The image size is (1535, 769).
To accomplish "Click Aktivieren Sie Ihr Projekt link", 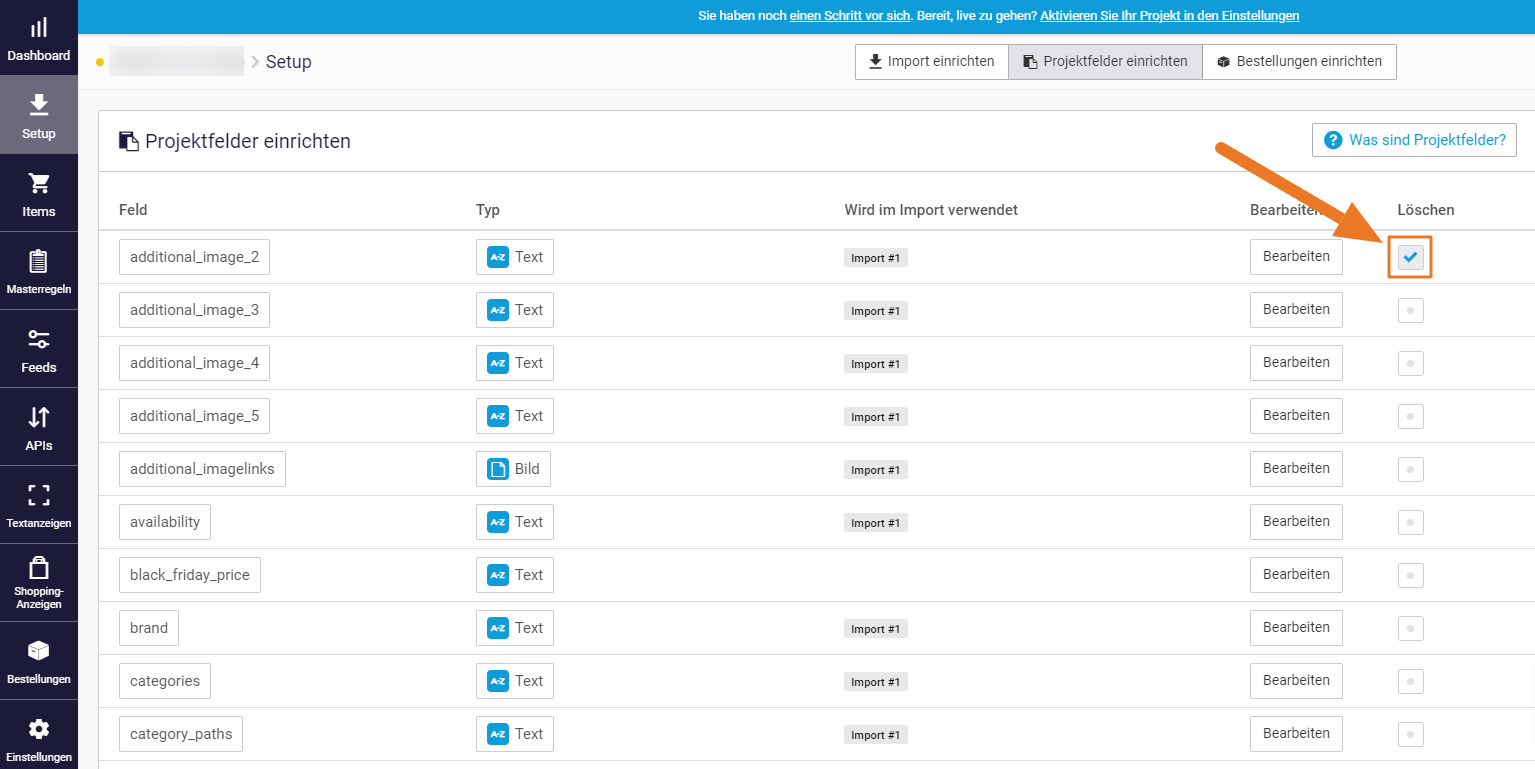I will [1169, 15].
